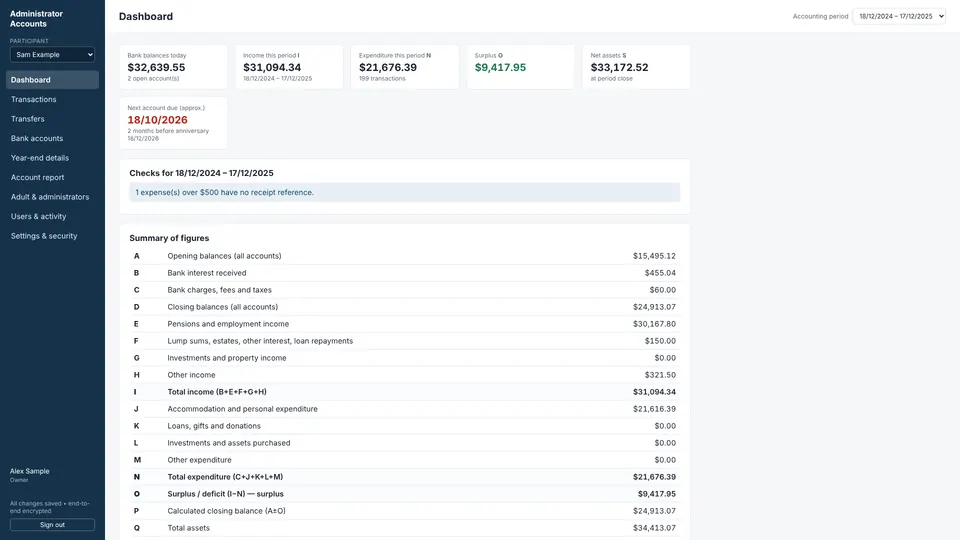The height and width of the screenshot is (540, 960).
Task: Click the 'Closing balances (all accounts)' row
Action: [x=405, y=307]
